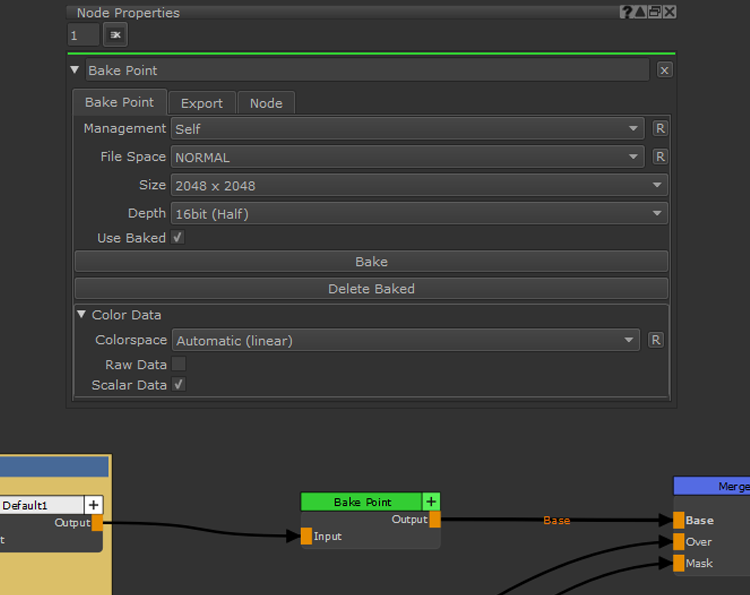Click the help question mark icon
This screenshot has height=595, width=750.
[x=626, y=12]
